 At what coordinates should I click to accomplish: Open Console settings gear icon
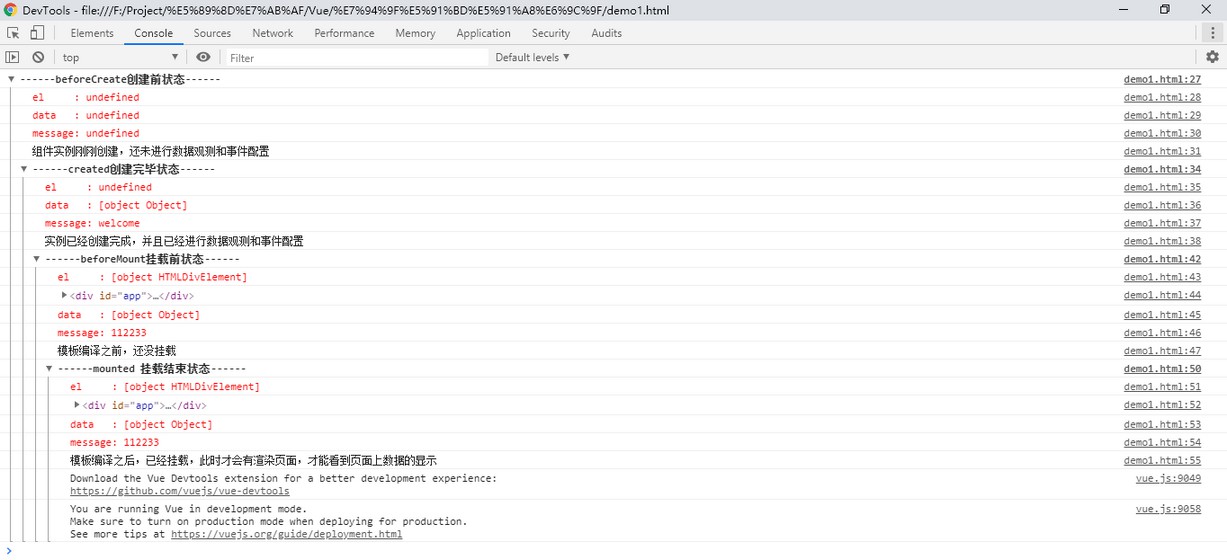coord(1212,57)
